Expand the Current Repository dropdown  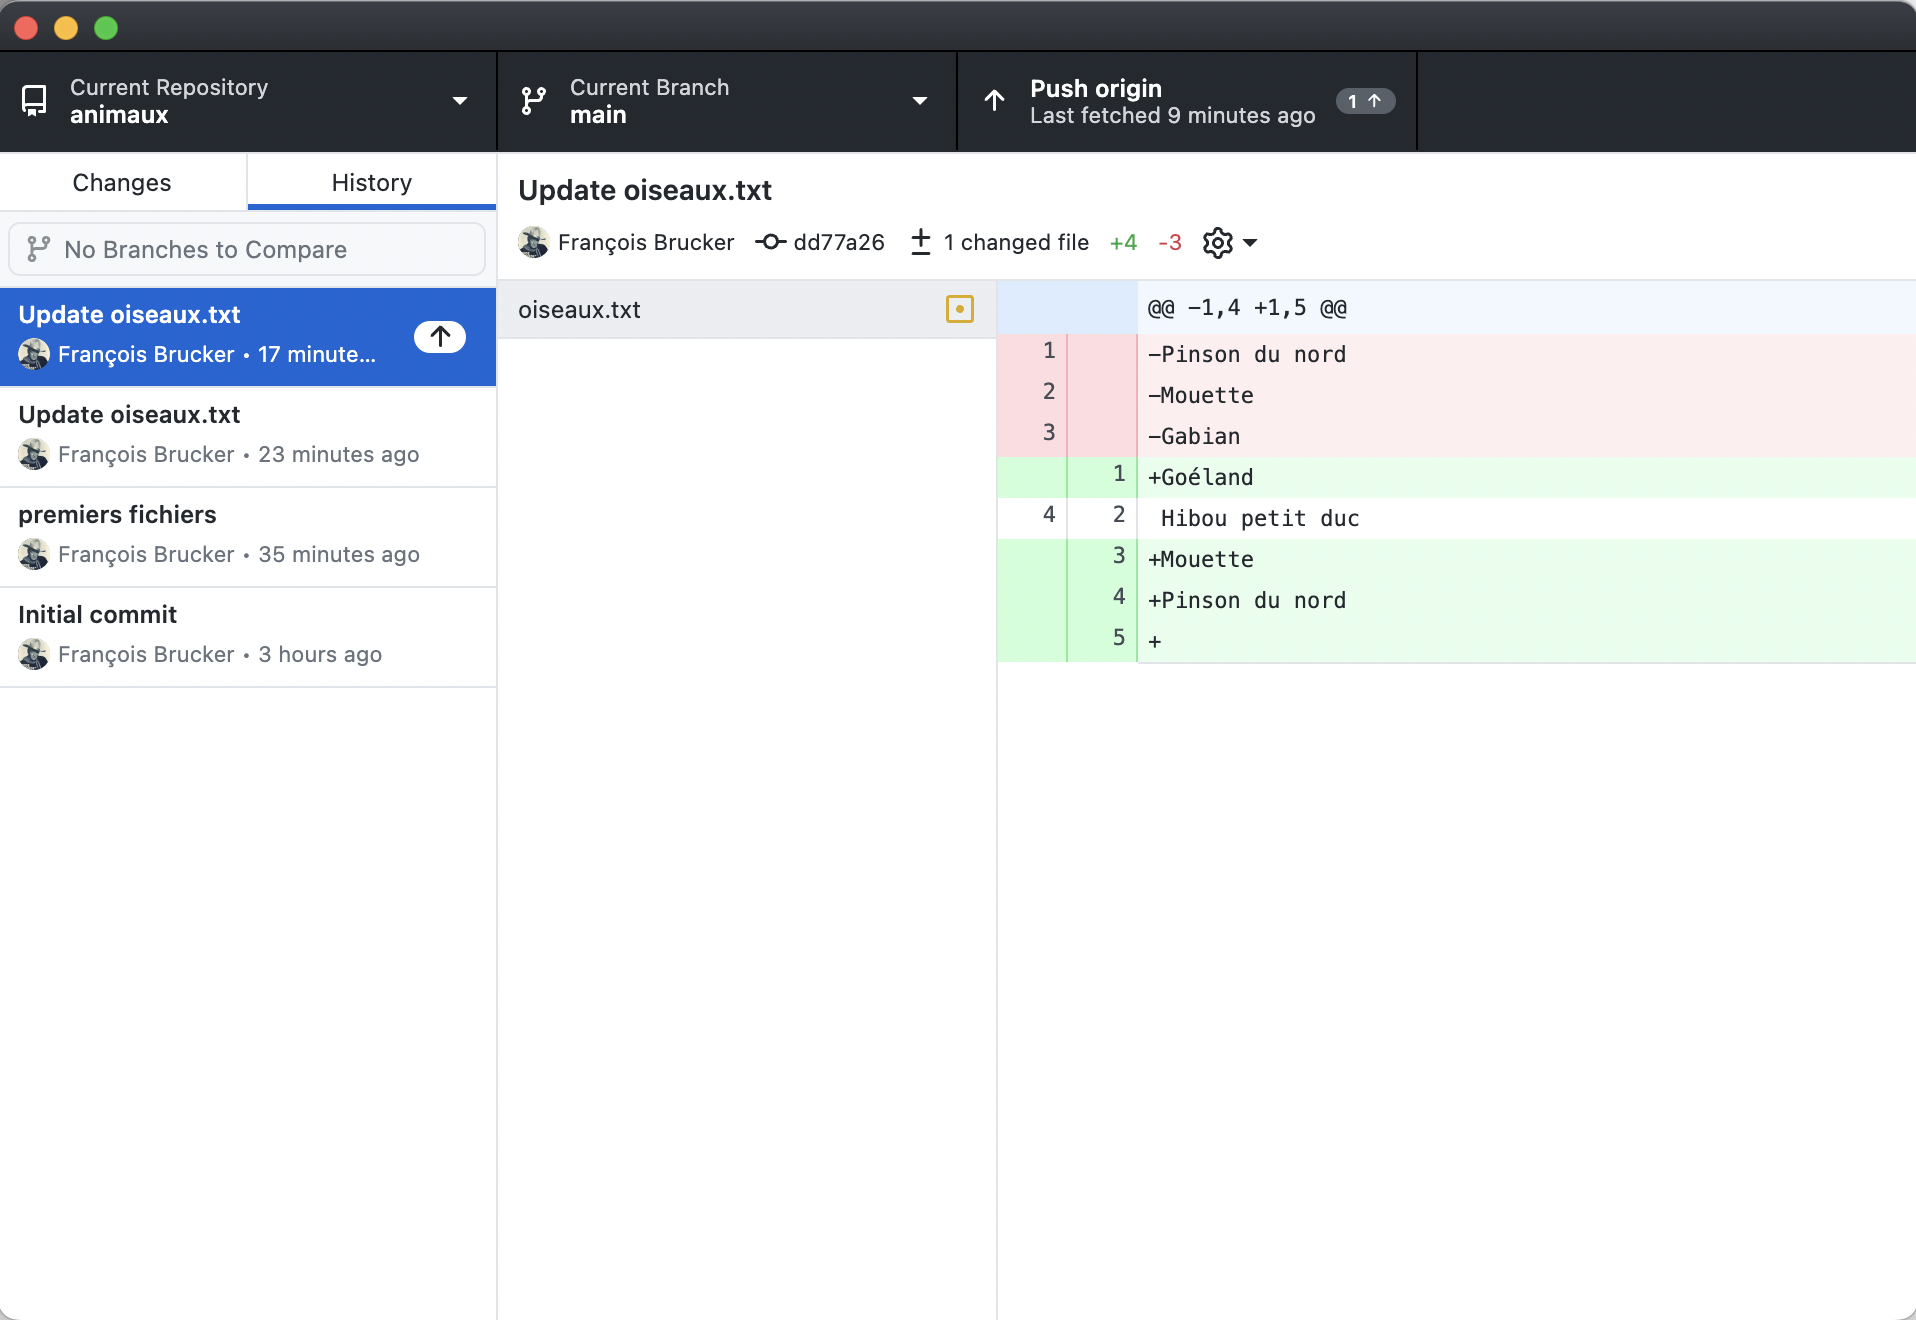460,101
